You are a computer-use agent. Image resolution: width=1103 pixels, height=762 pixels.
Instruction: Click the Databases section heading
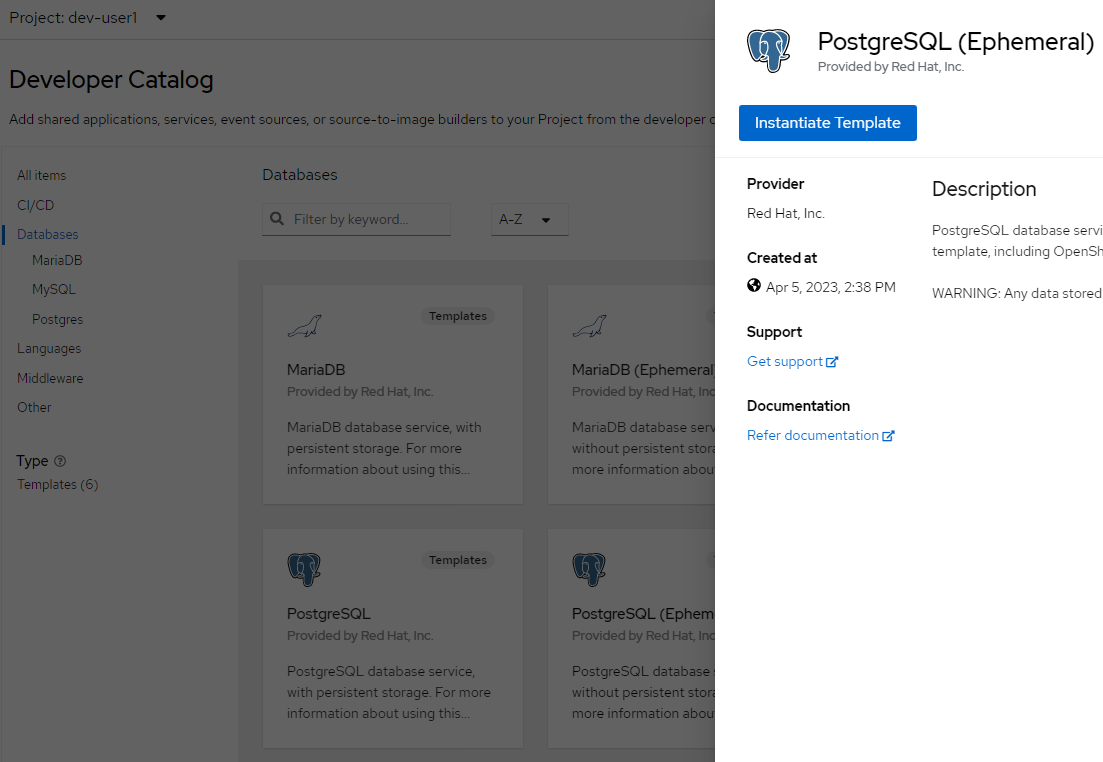[300, 174]
